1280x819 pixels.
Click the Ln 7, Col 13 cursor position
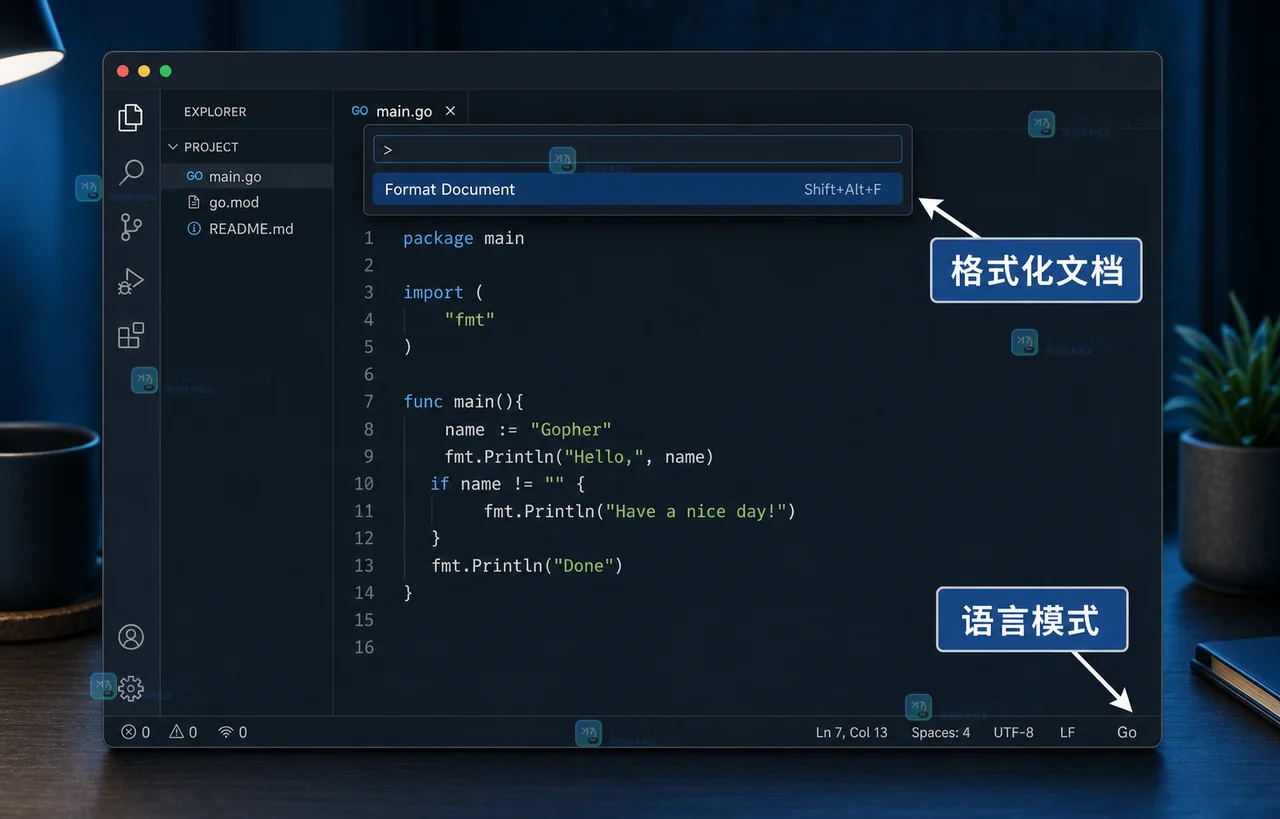(x=852, y=732)
